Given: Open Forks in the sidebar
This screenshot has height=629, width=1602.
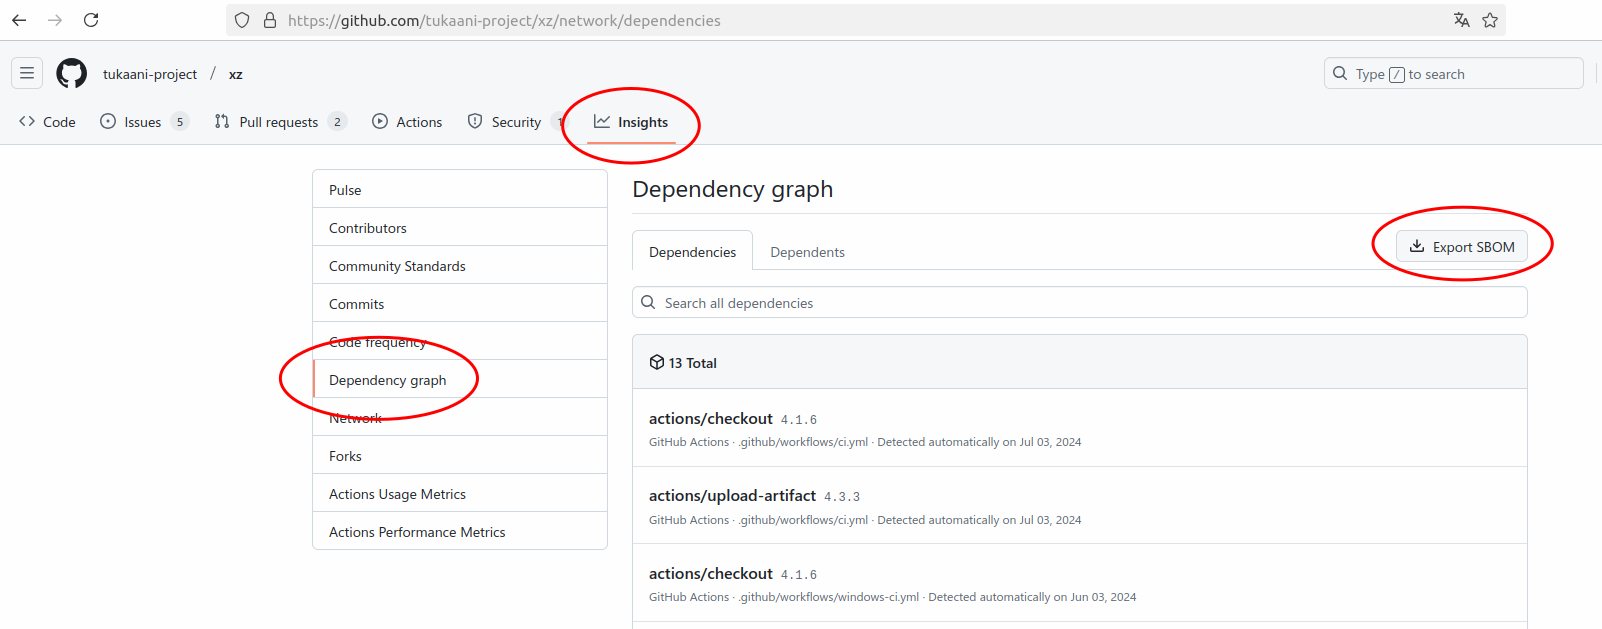Looking at the screenshot, I should pyautogui.click(x=460, y=455).
